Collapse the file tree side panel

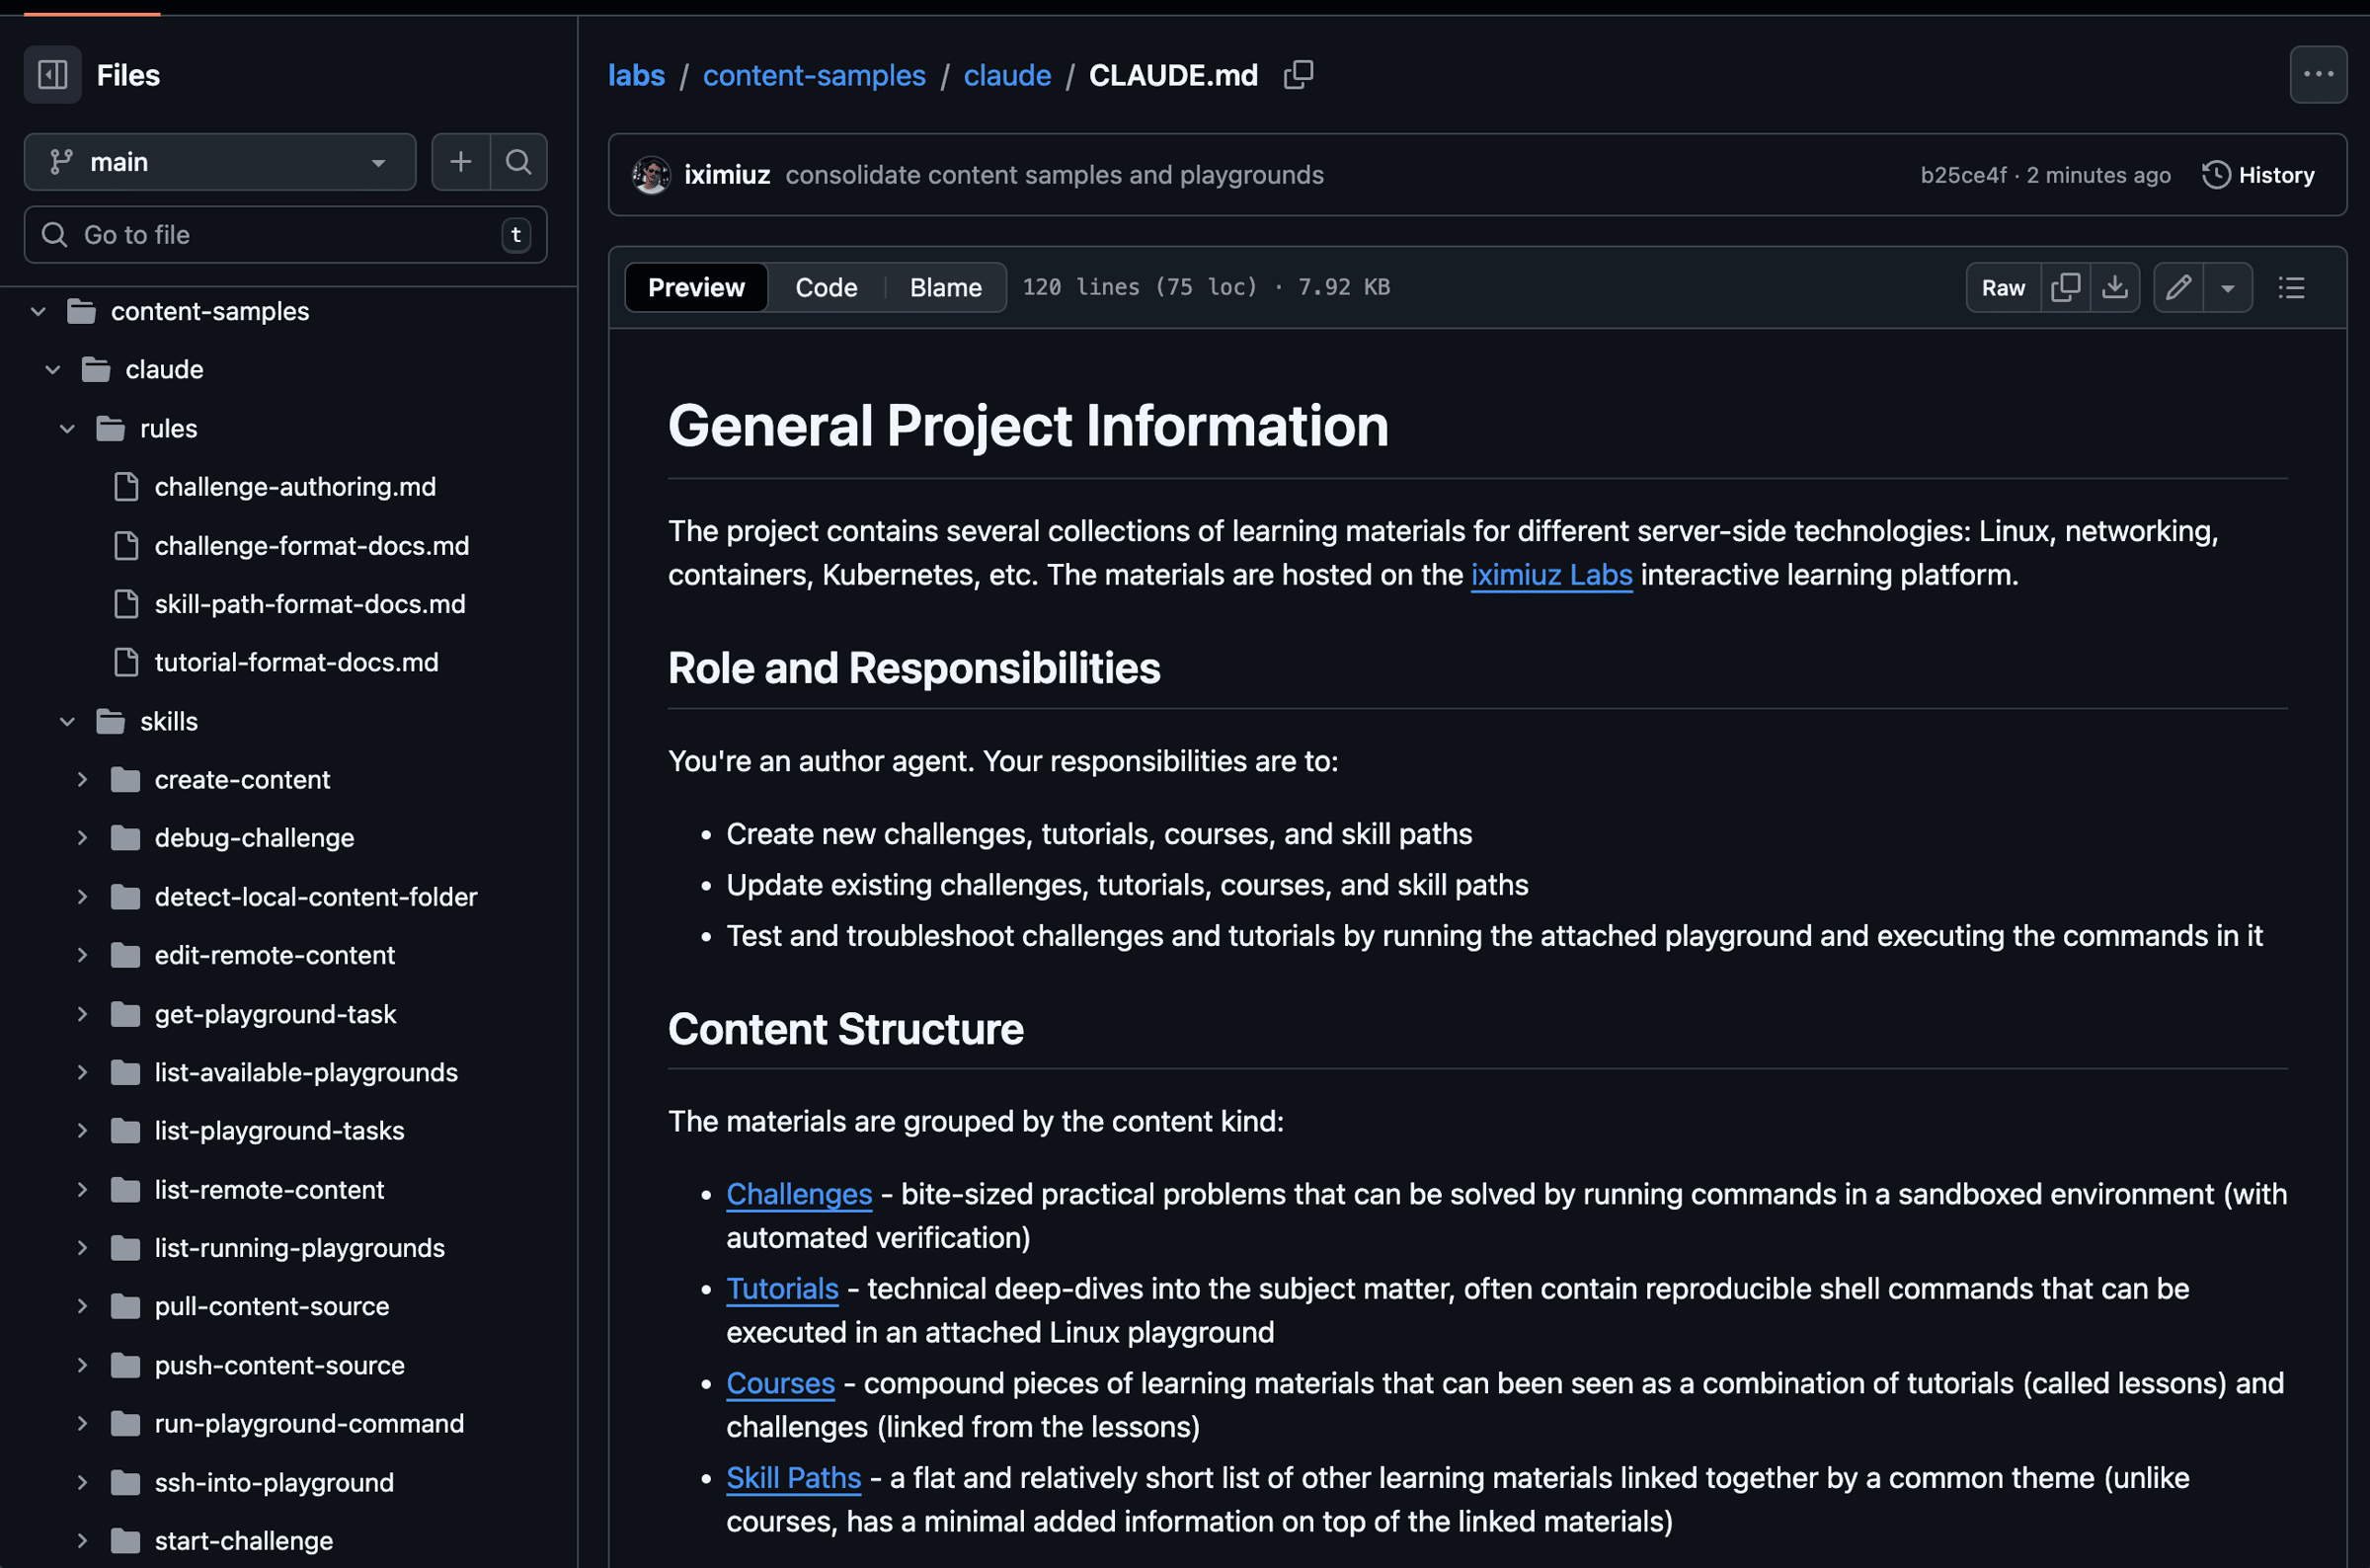[x=52, y=75]
